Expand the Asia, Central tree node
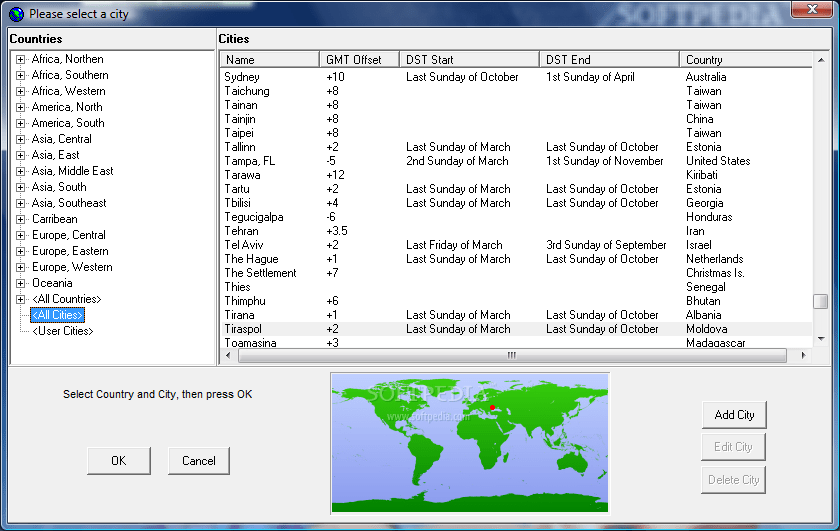Screen dimensions: 840x531 pos(20,139)
